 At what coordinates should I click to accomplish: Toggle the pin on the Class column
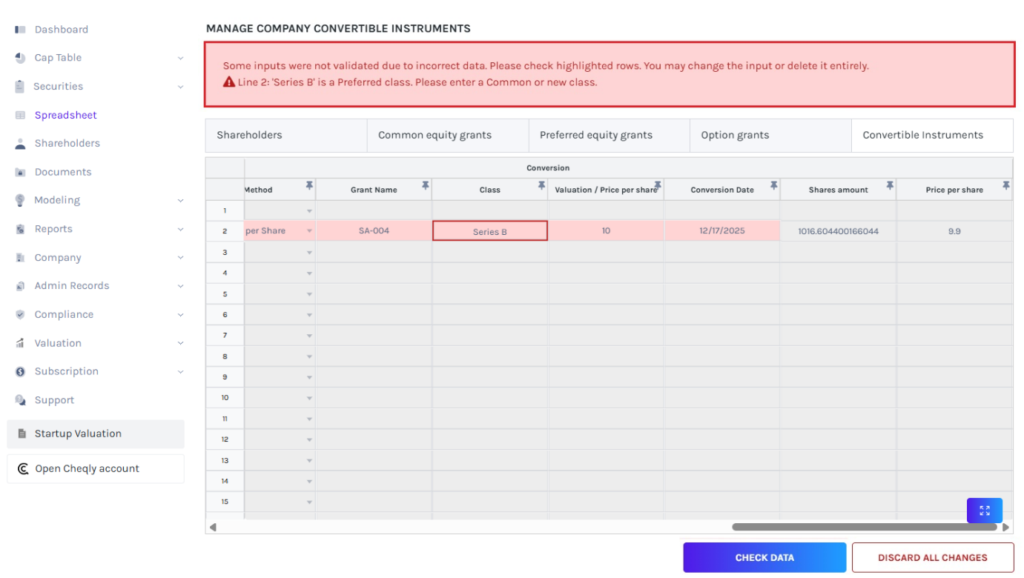[x=542, y=185]
